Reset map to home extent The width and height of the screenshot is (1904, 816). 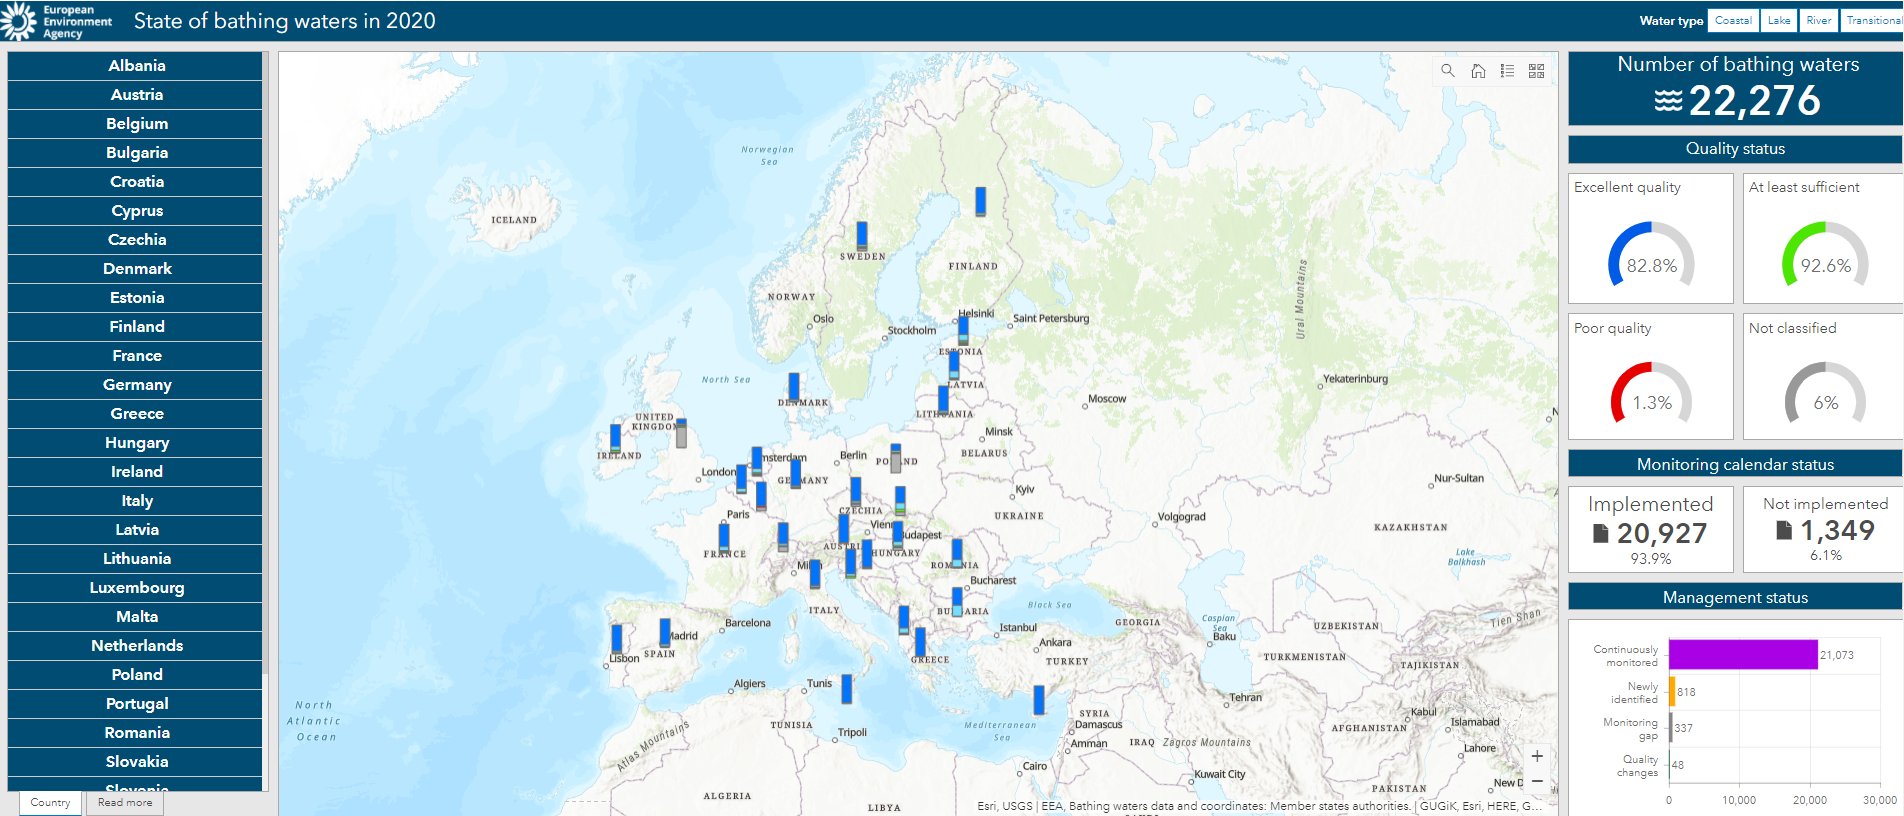click(1478, 70)
